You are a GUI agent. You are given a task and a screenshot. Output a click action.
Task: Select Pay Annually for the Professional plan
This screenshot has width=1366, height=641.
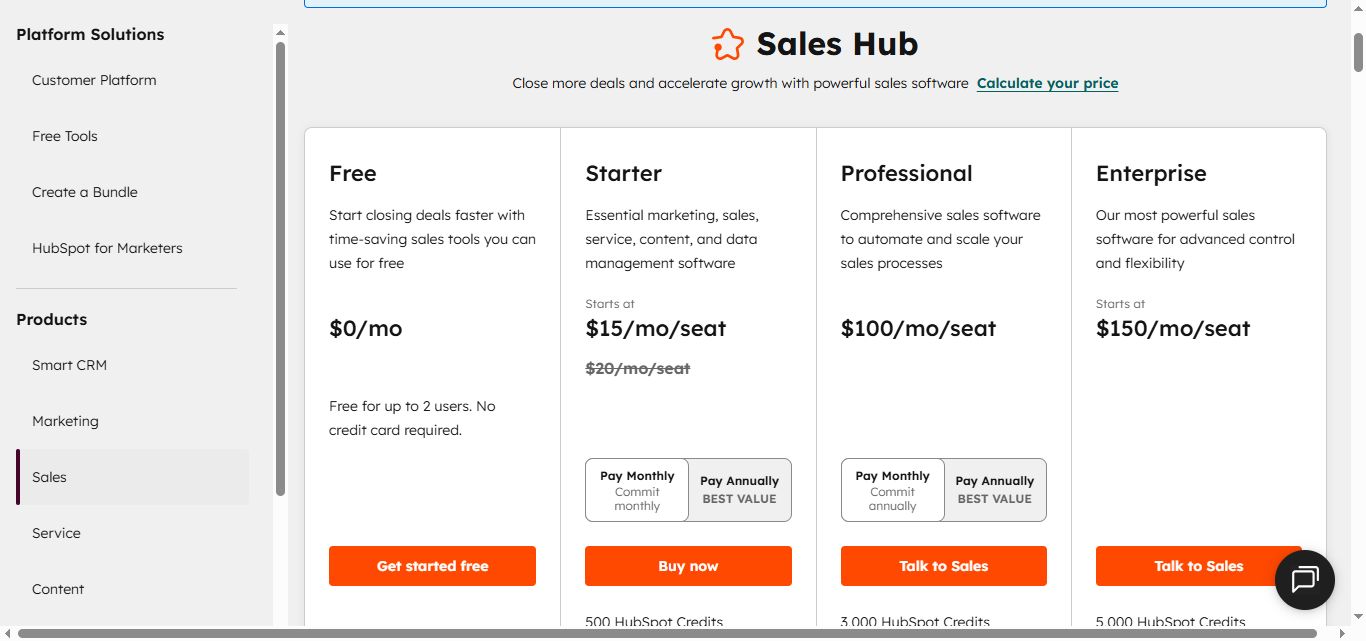click(x=995, y=489)
